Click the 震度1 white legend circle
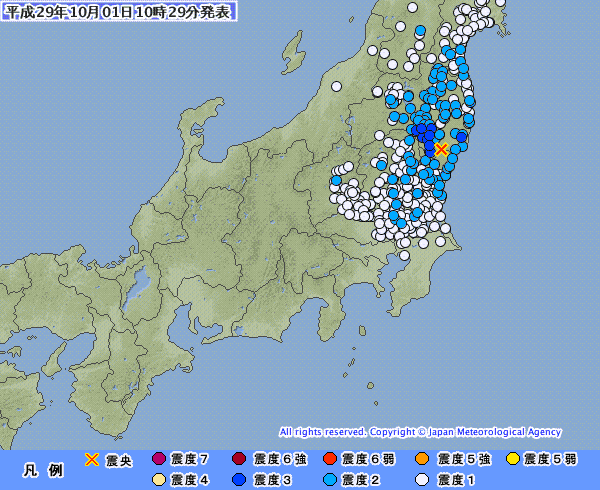 coord(422,480)
